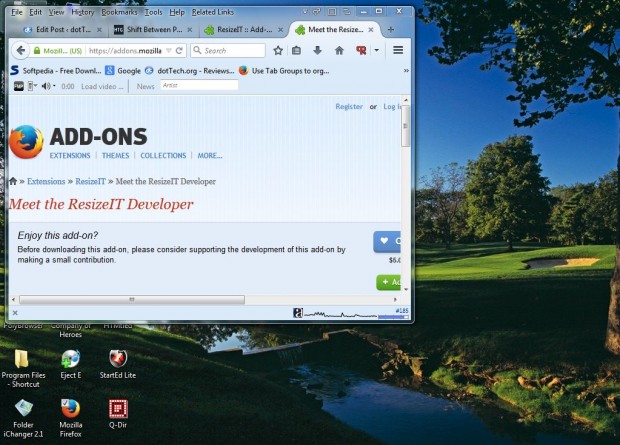
Task: Open the View menu
Action: (56, 12)
